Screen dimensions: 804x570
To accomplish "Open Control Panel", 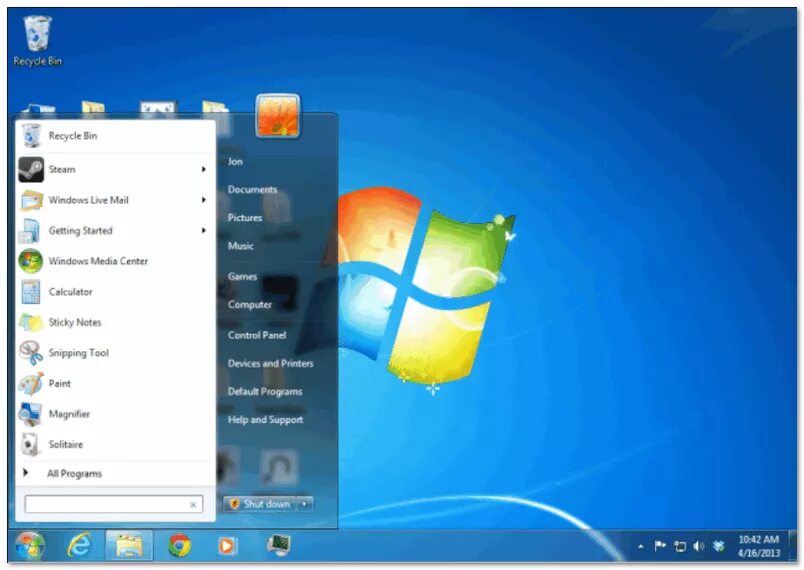I will (x=257, y=335).
